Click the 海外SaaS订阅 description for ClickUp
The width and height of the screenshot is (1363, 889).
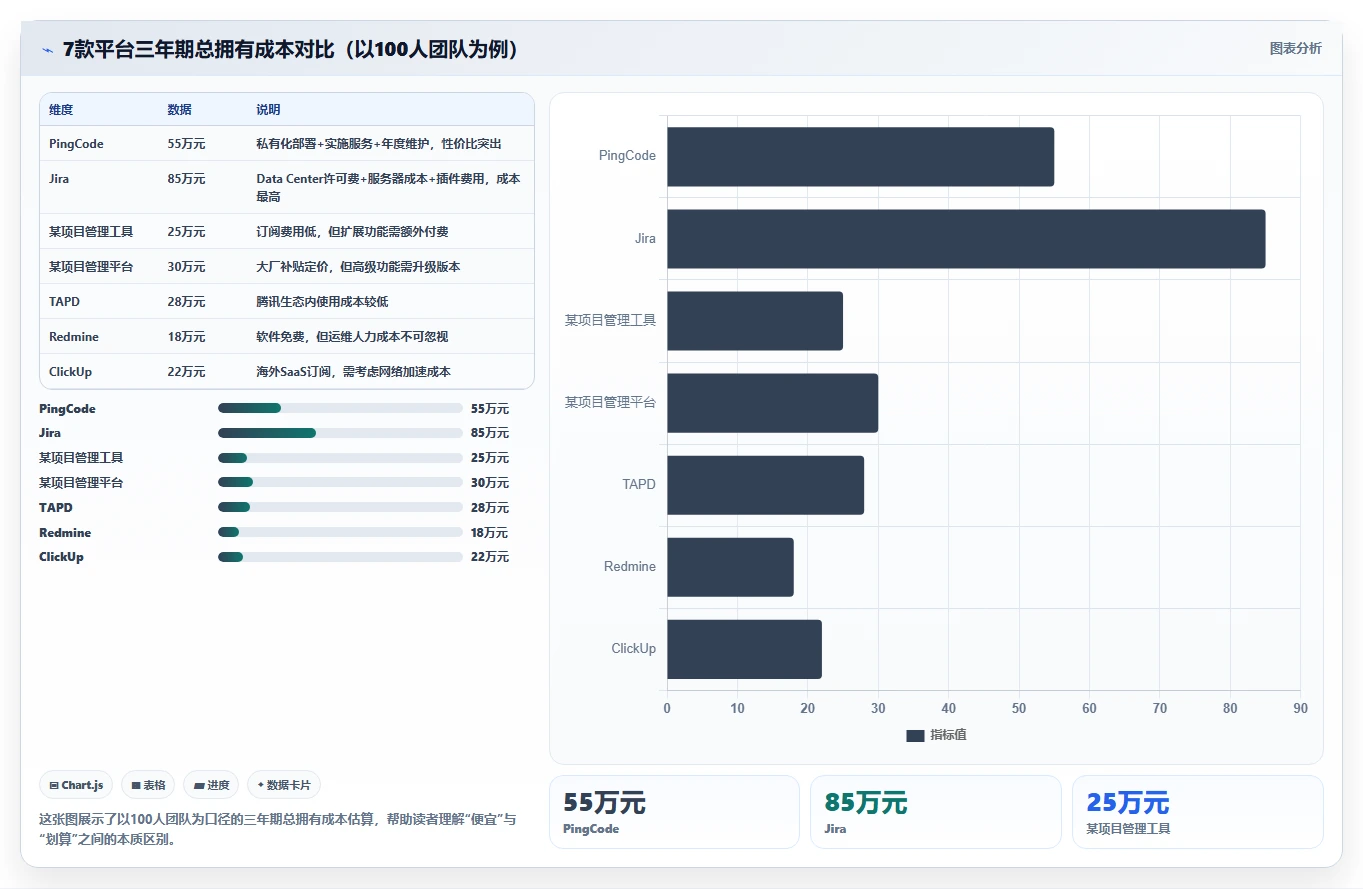tap(353, 372)
